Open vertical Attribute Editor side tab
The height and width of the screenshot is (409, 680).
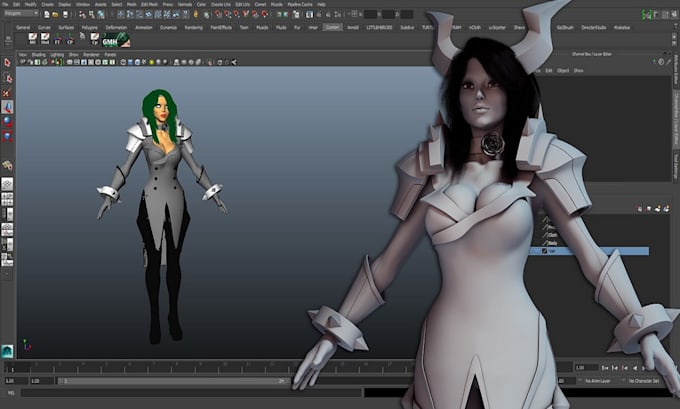tap(675, 70)
